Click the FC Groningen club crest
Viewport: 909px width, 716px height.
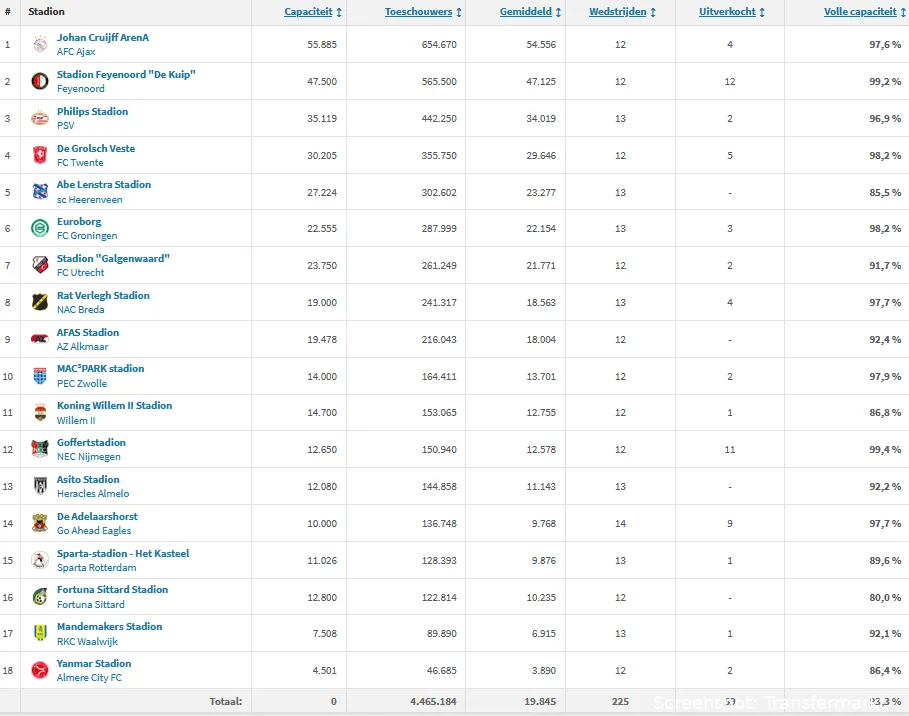click(x=39, y=228)
